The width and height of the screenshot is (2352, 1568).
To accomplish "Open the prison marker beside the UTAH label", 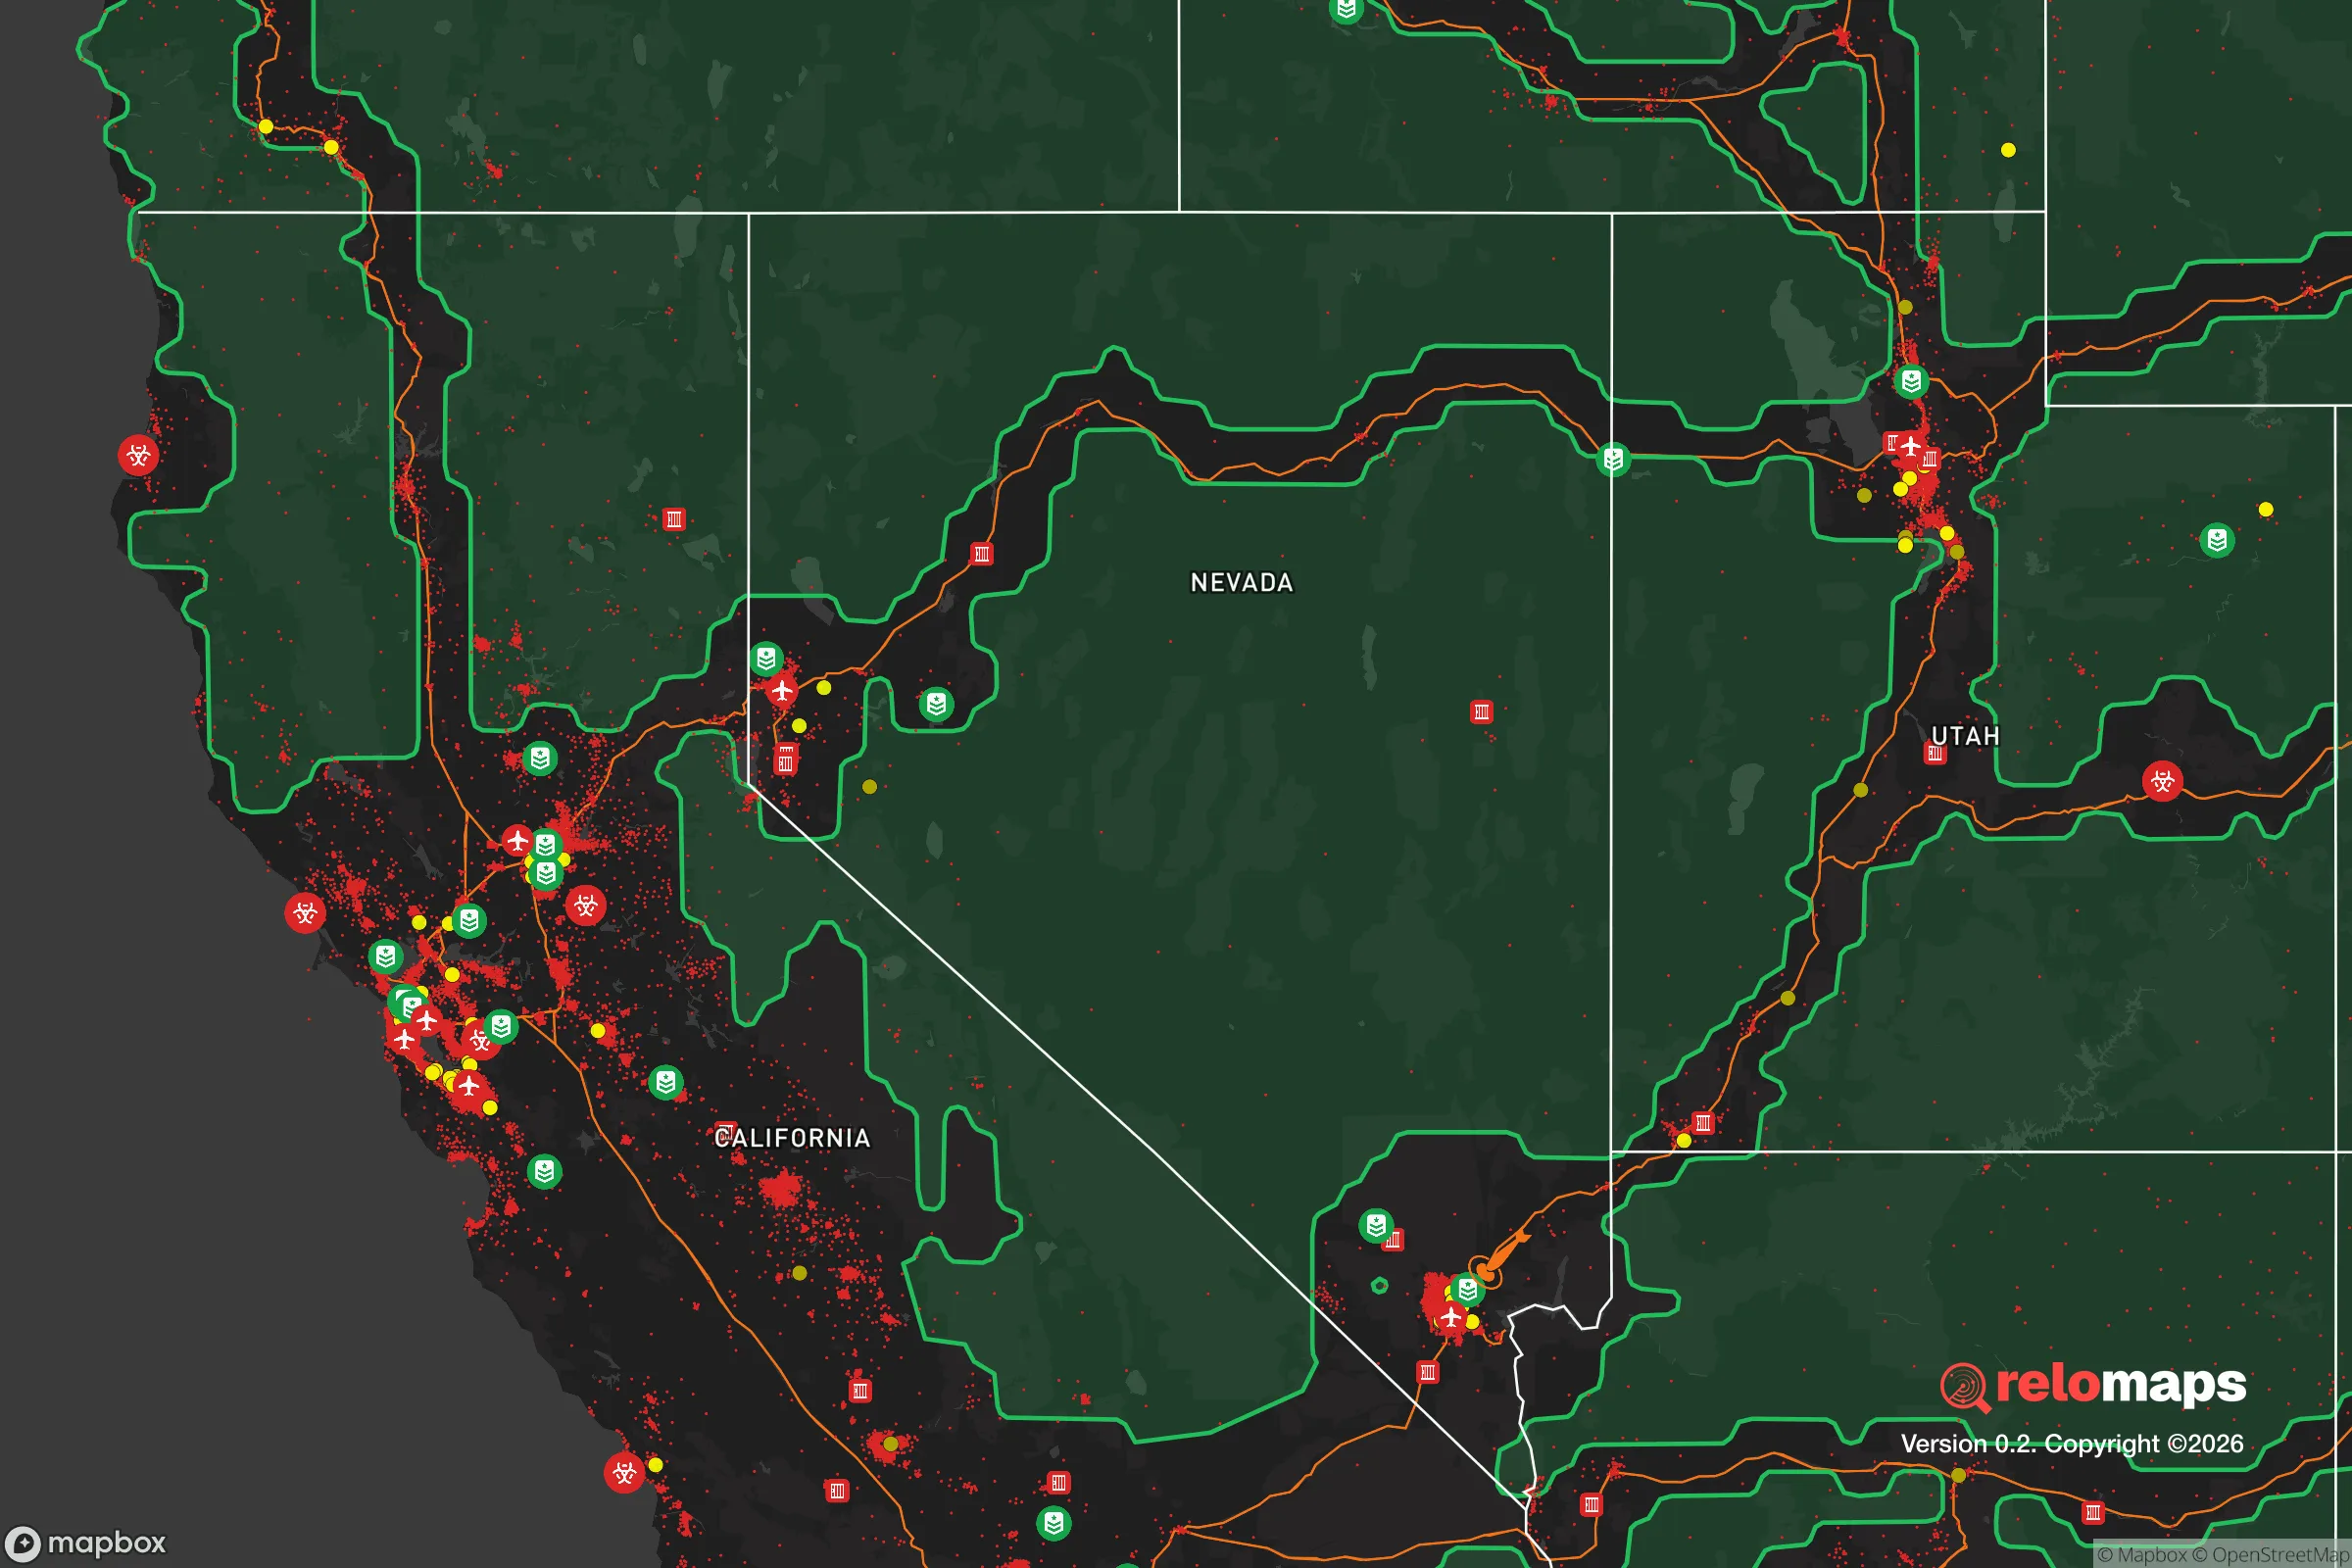I will [1935, 754].
